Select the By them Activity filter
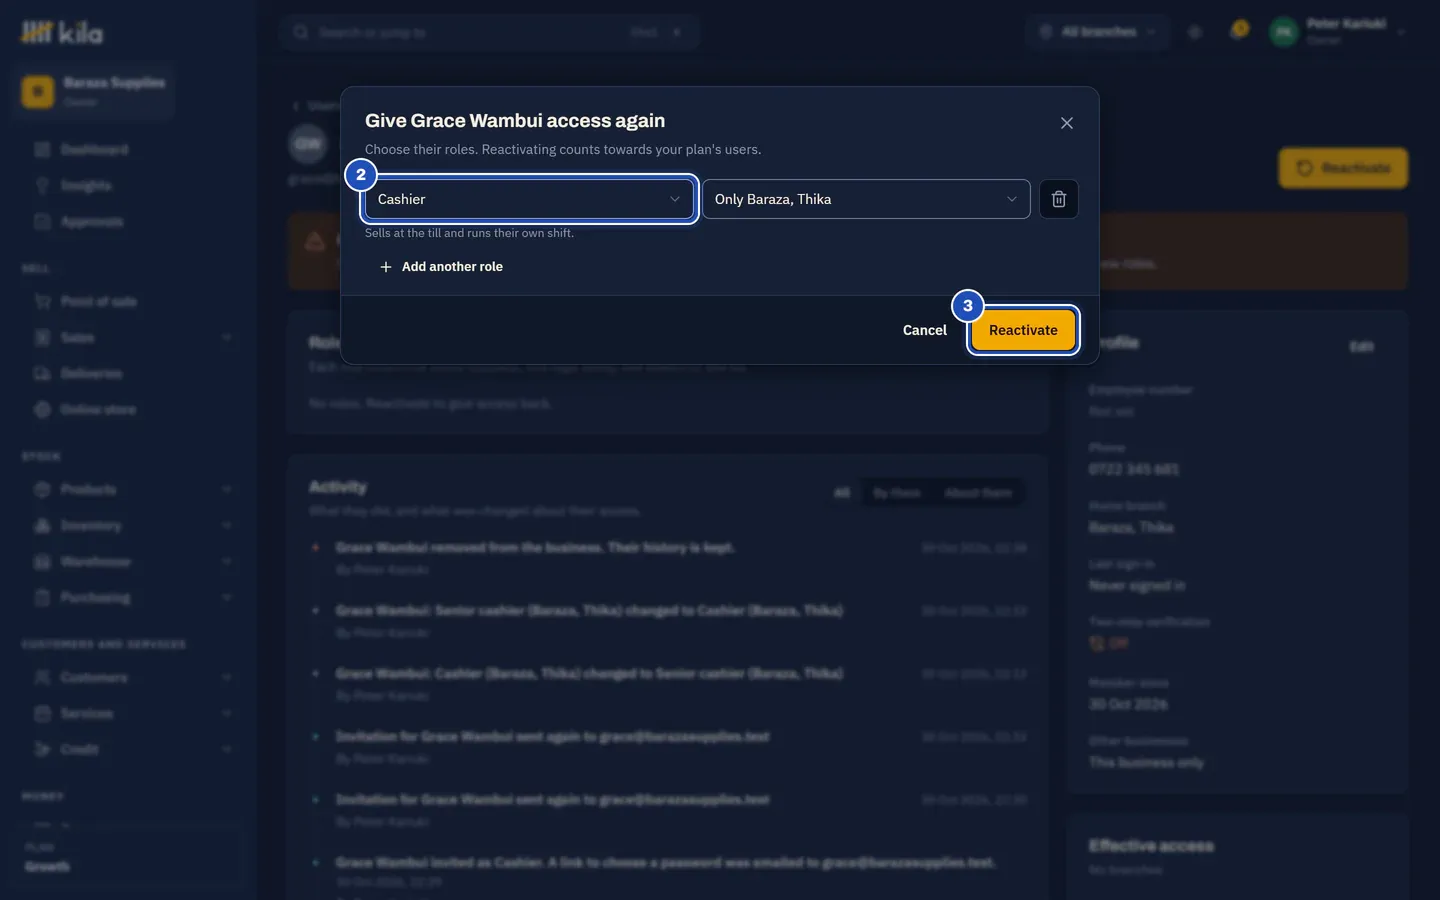 (897, 493)
